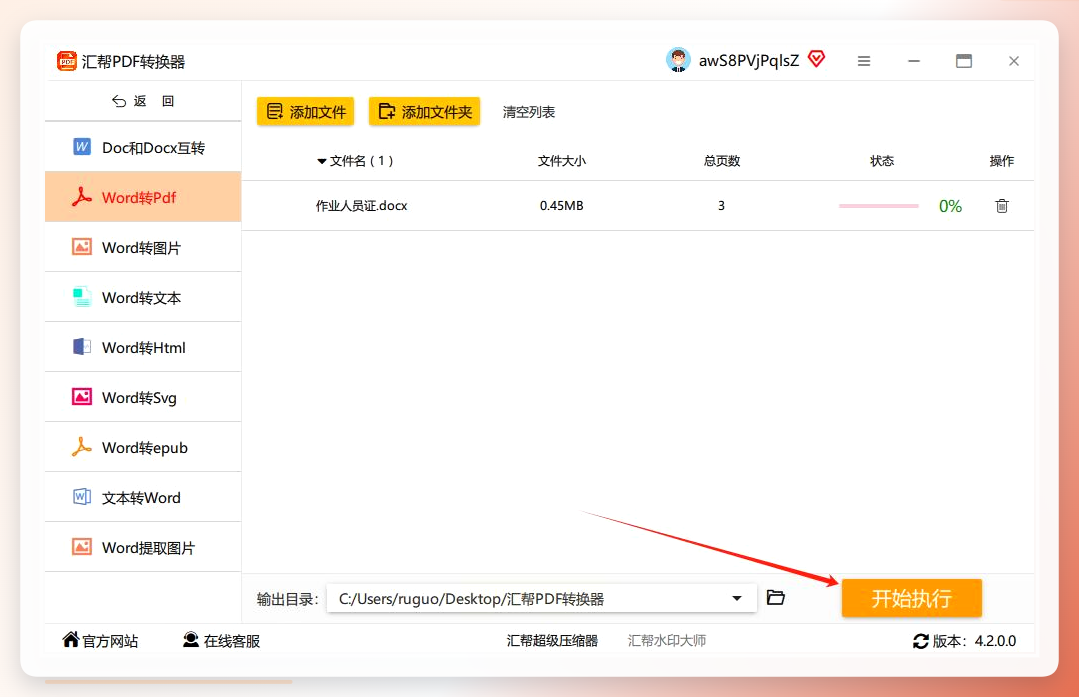
Task: Click the 开始执行 button
Action: pyautogui.click(x=911, y=598)
